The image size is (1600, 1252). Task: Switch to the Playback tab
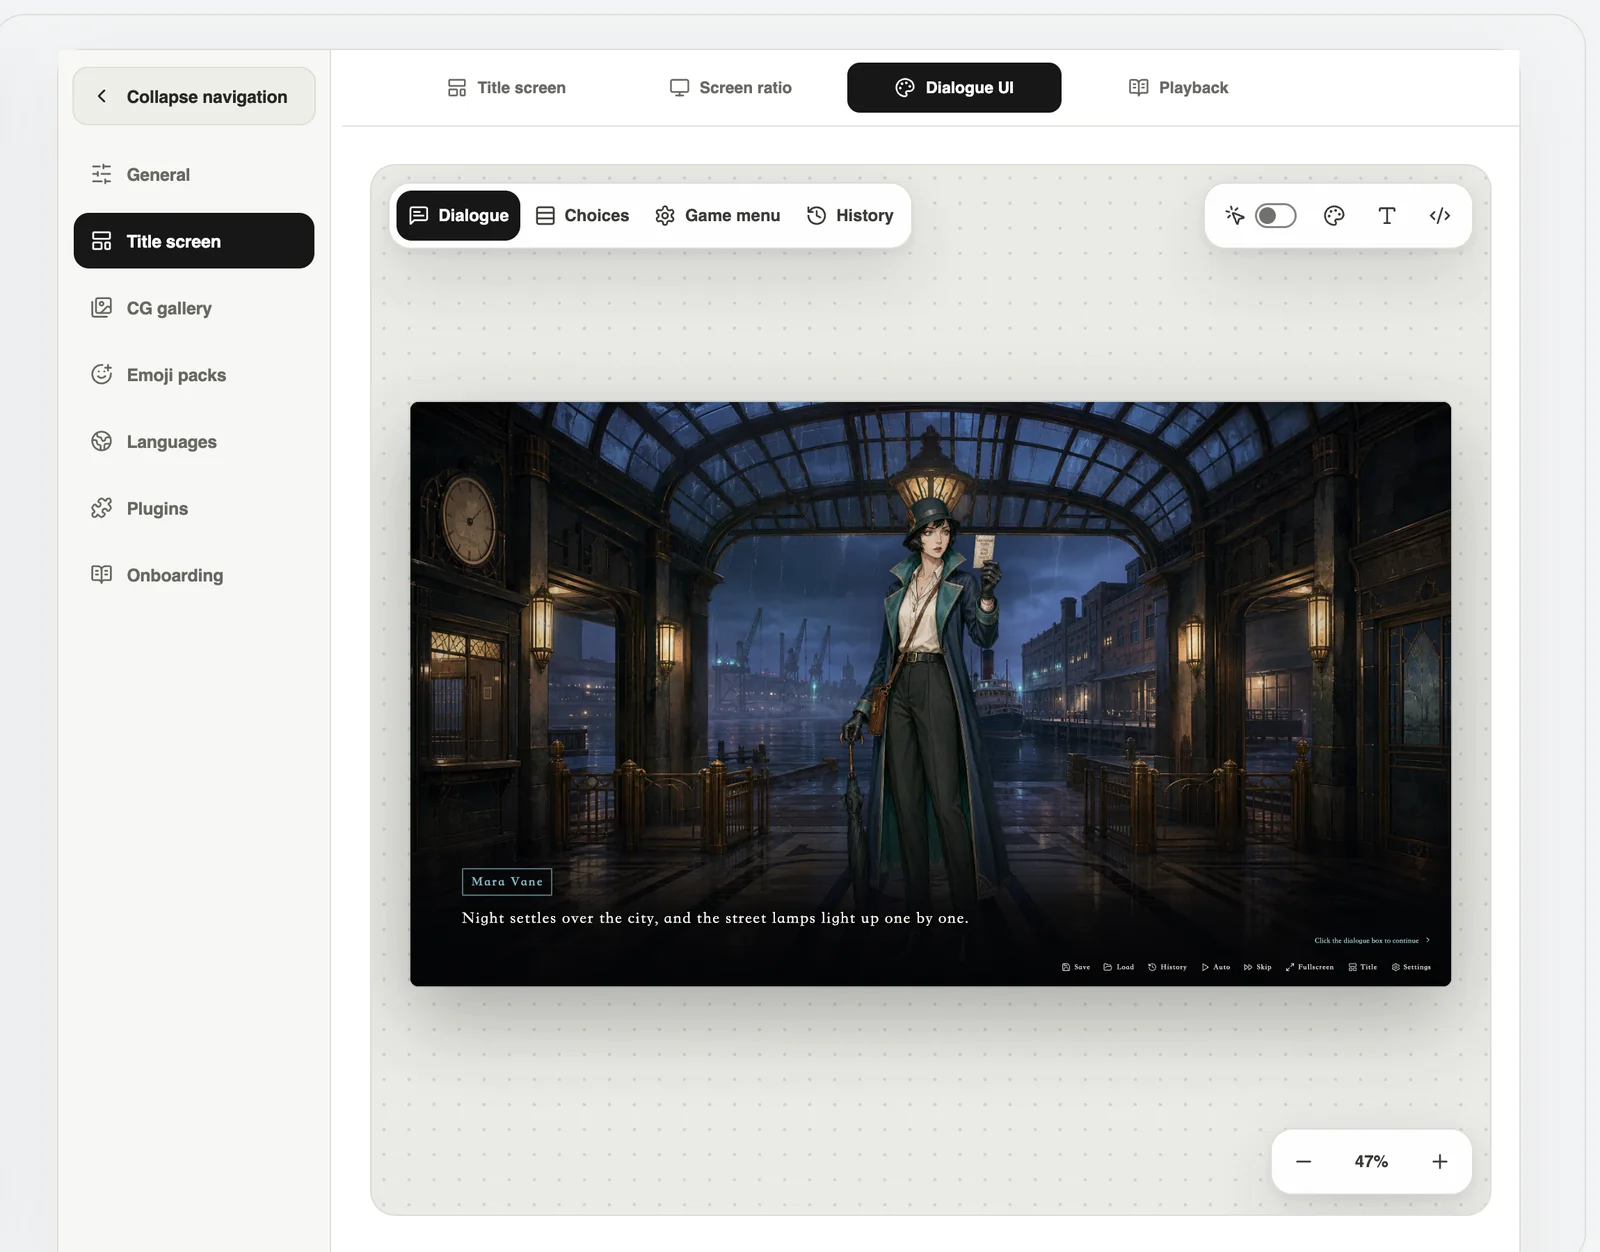click(1178, 88)
